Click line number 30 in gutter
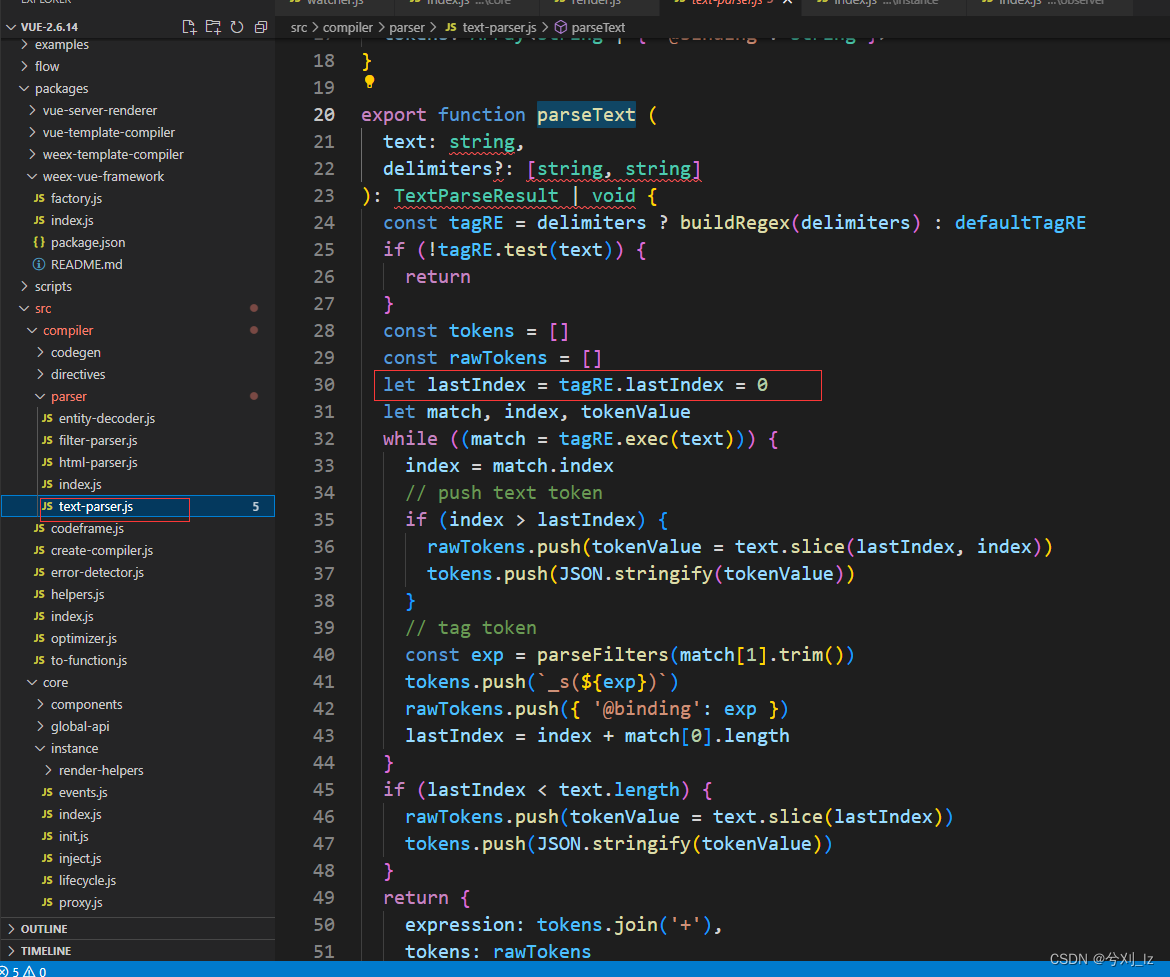This screenshot has height=977, width=1170. click(324, 385)
